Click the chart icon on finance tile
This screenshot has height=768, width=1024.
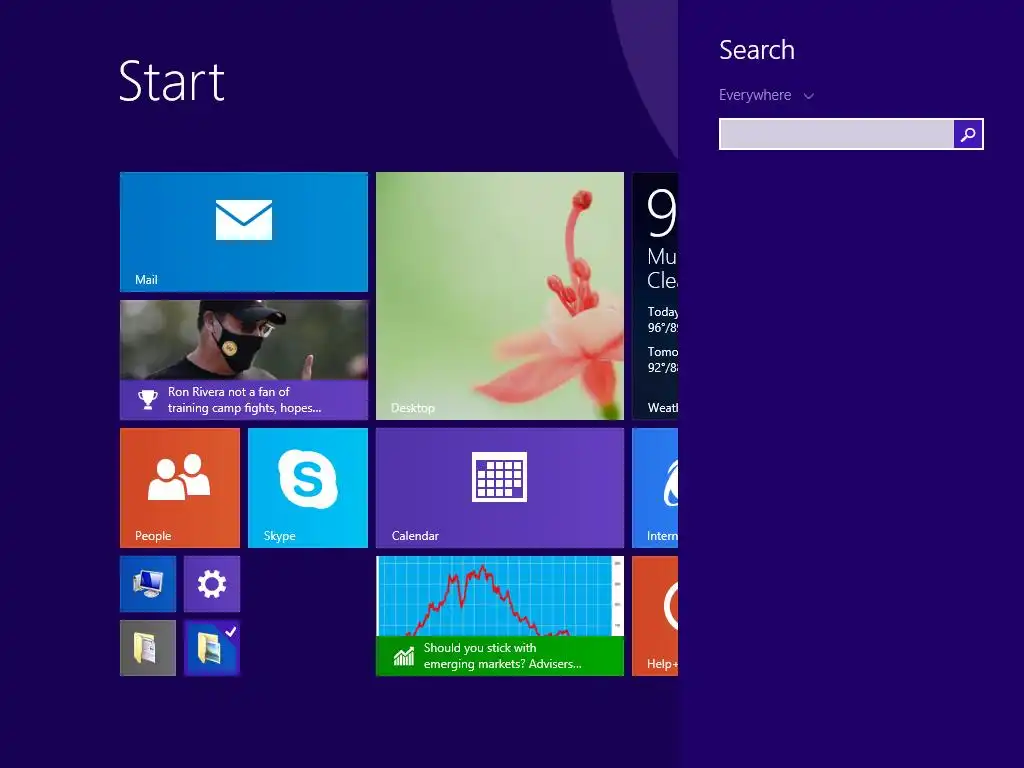[x=404, y=656]
